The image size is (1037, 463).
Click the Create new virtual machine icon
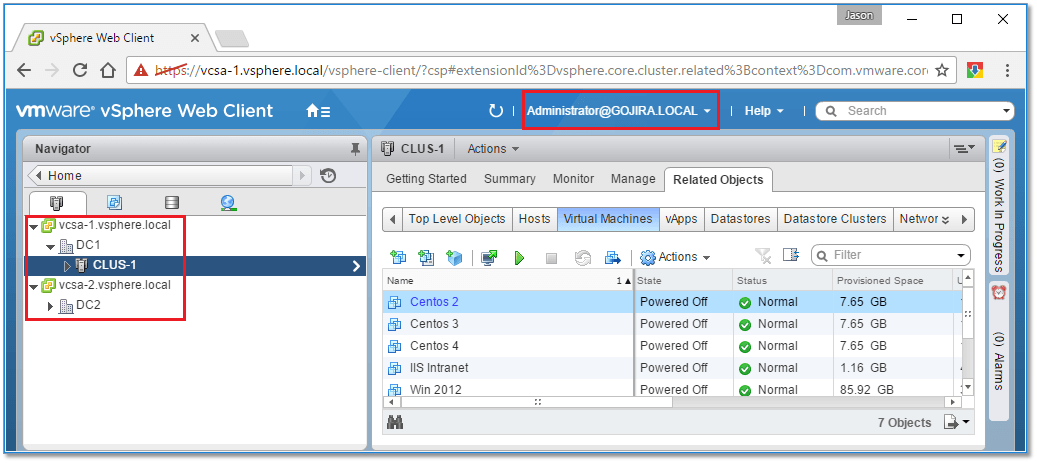click(398, 257)
